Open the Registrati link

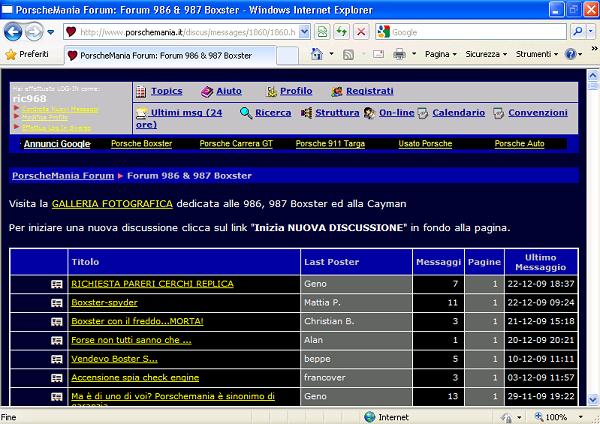pos(370,91)
